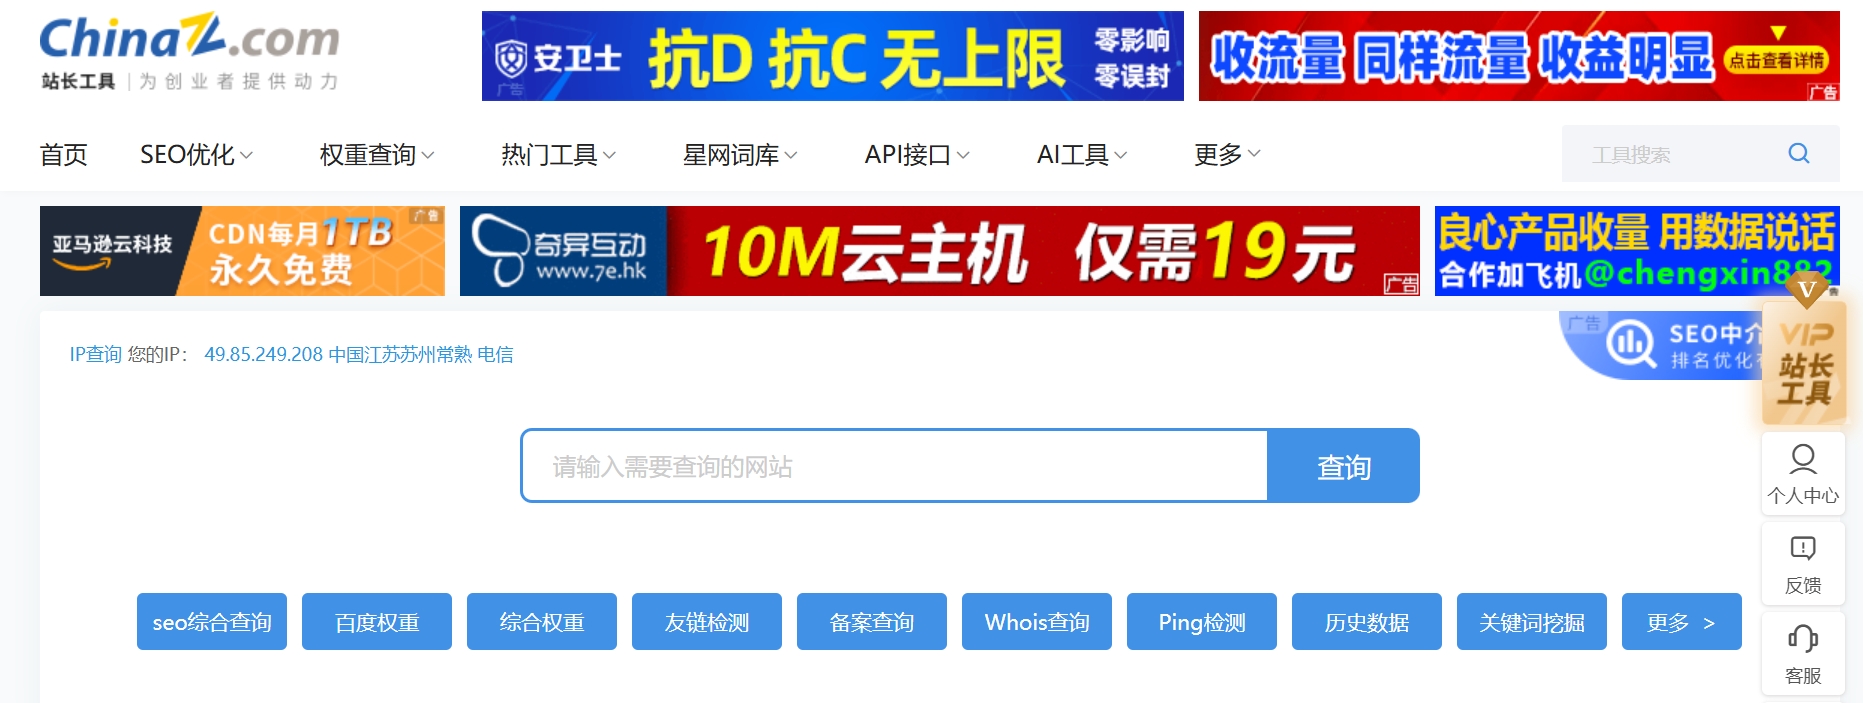Expand the 权重查询 dropdown menu
The height and width of the screenshot is (703, 1863).
tap(377, 155)
